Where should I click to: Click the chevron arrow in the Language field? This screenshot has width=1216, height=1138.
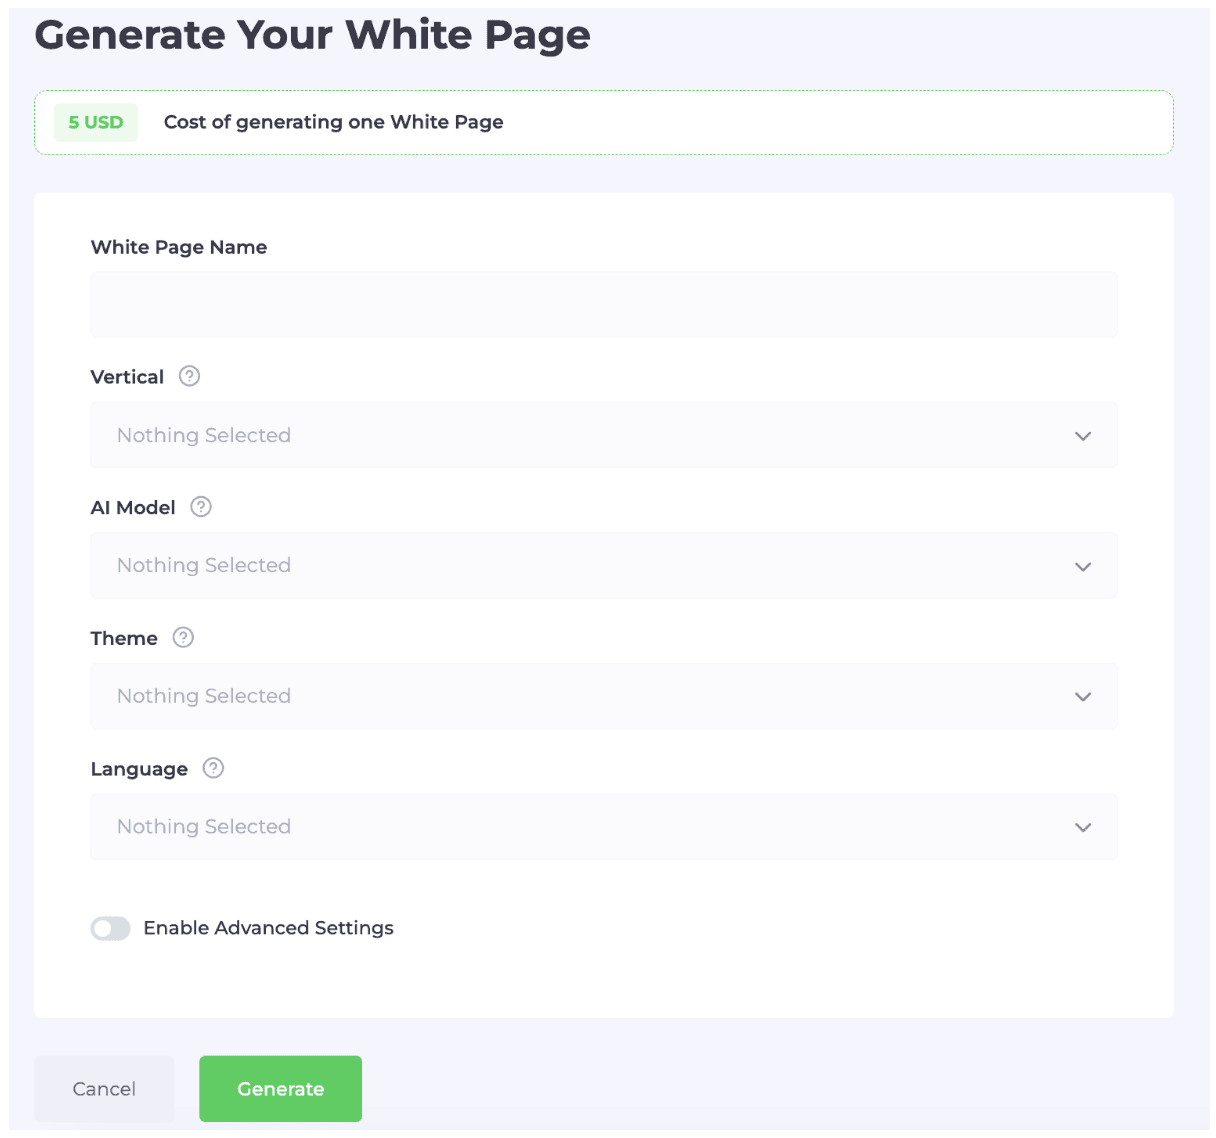1082,828
